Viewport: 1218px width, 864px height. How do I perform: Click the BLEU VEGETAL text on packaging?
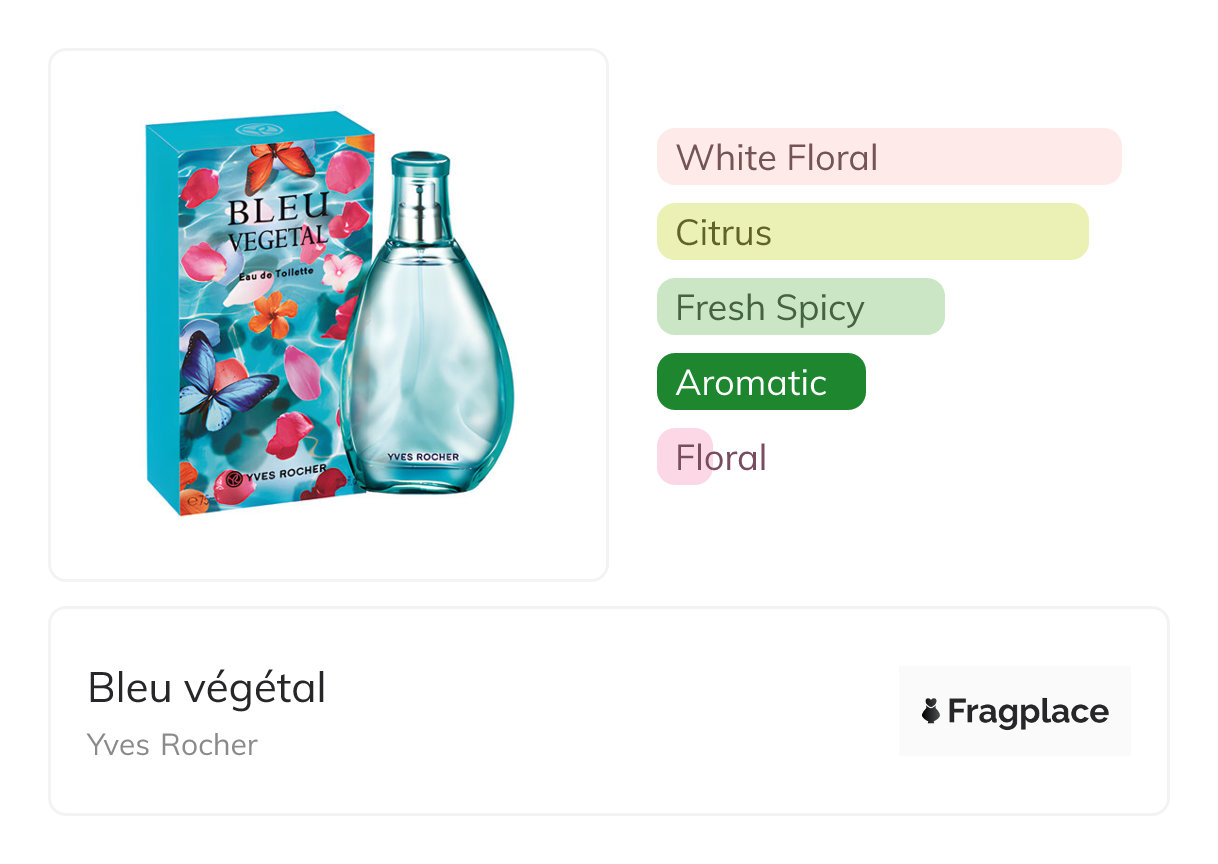pyautogui.click(x=276, y=222)
